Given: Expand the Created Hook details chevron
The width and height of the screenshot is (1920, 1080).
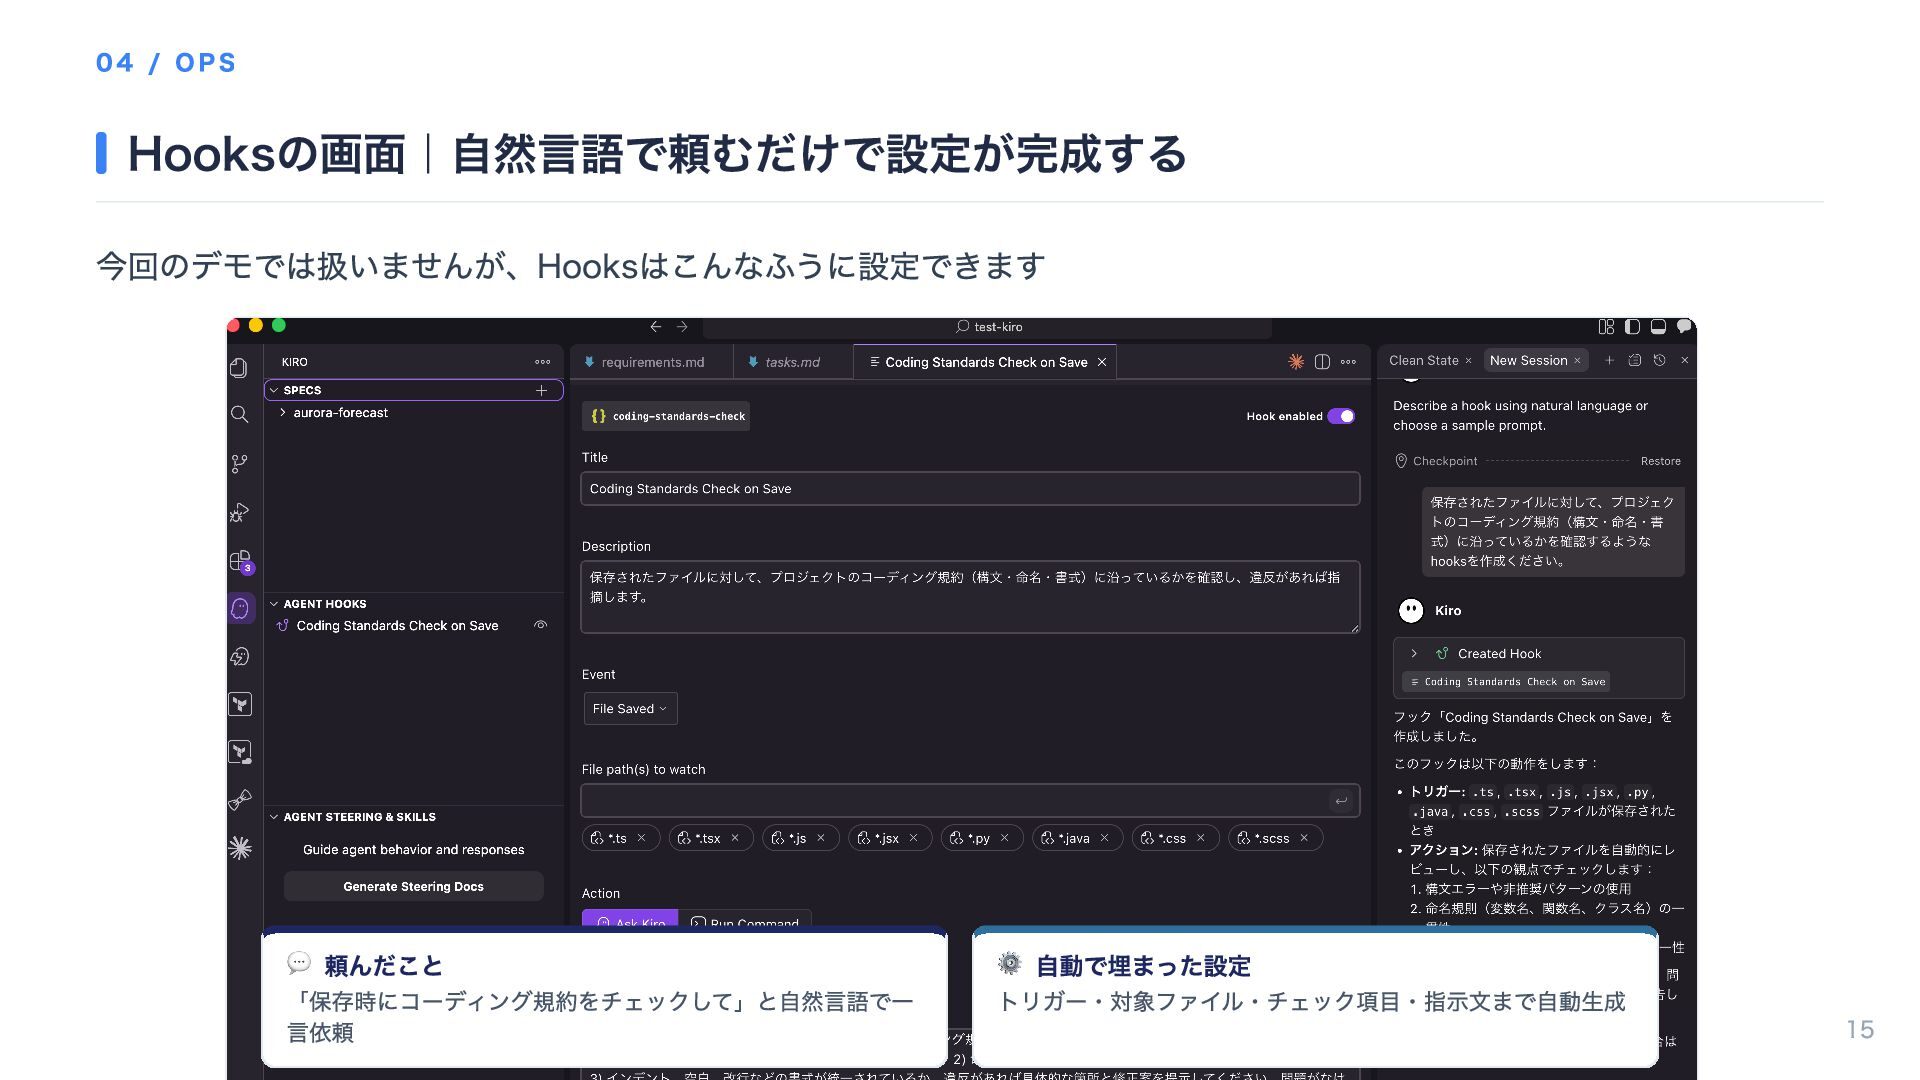Looking at the screenshot, I should coord(1414,654).
